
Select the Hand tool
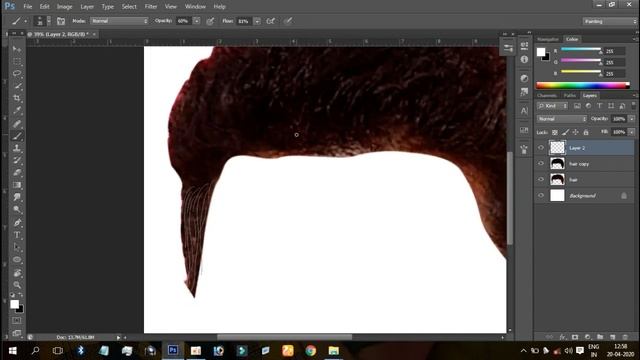[17, 273]
